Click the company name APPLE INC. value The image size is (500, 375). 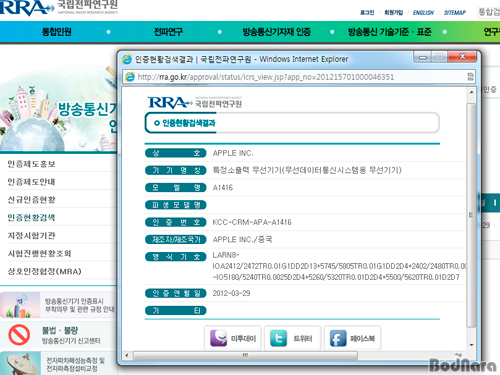click(233, 153)
